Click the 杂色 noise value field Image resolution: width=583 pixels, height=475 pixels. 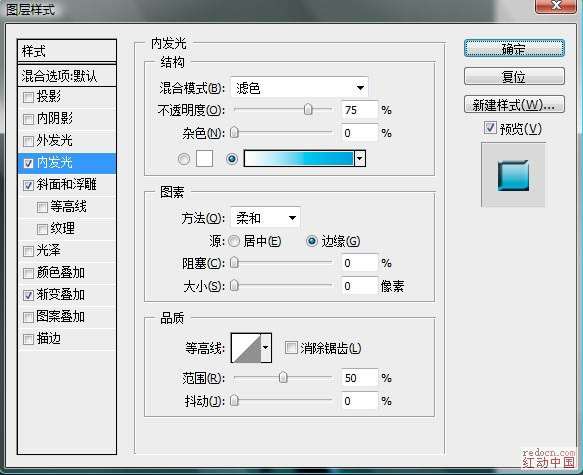pos(359,133)
